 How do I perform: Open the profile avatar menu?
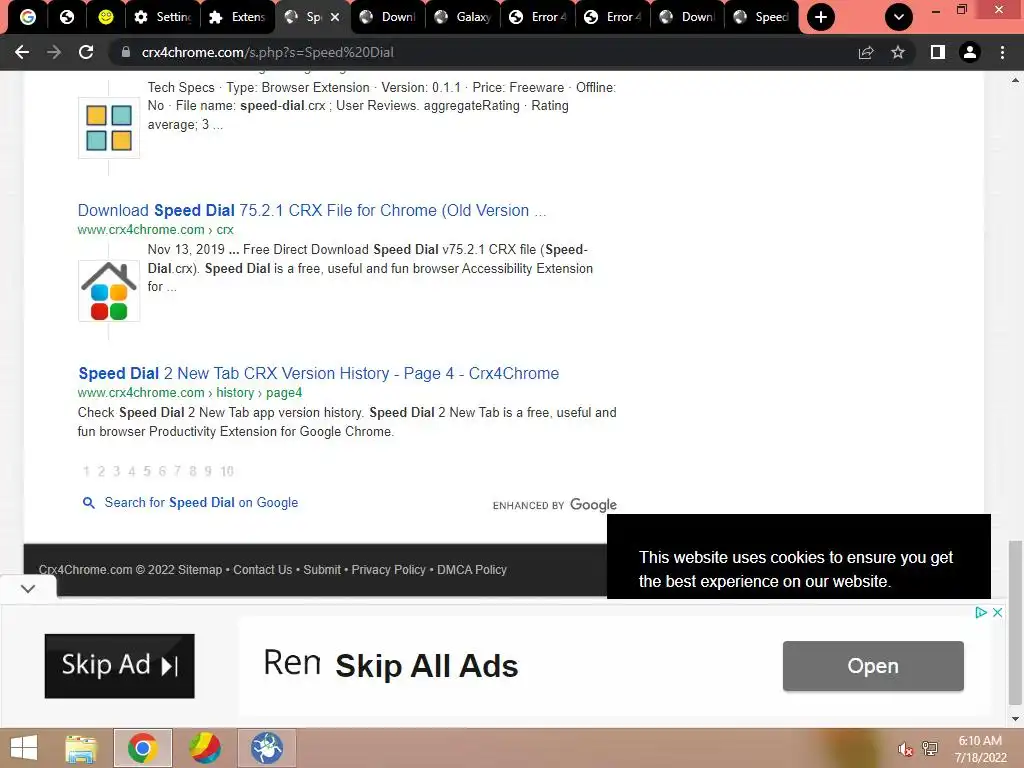coord(970,52)
